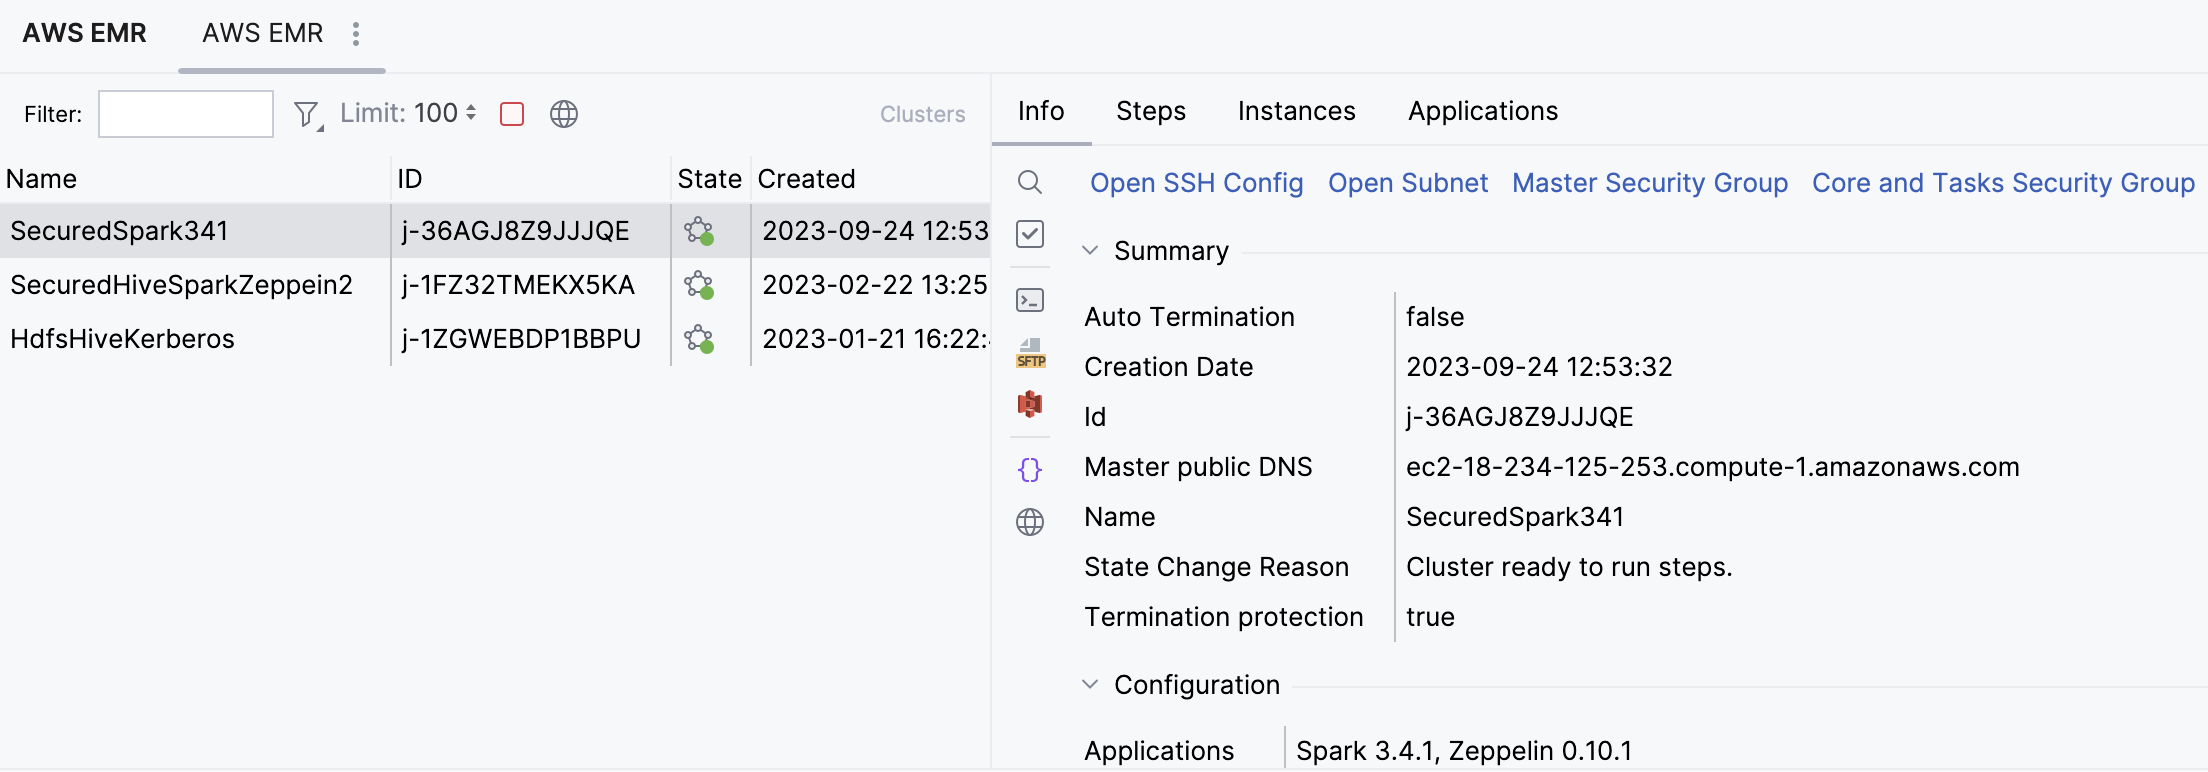Toggle the checkmark box icon in Info sidebar

[1029, 234]
